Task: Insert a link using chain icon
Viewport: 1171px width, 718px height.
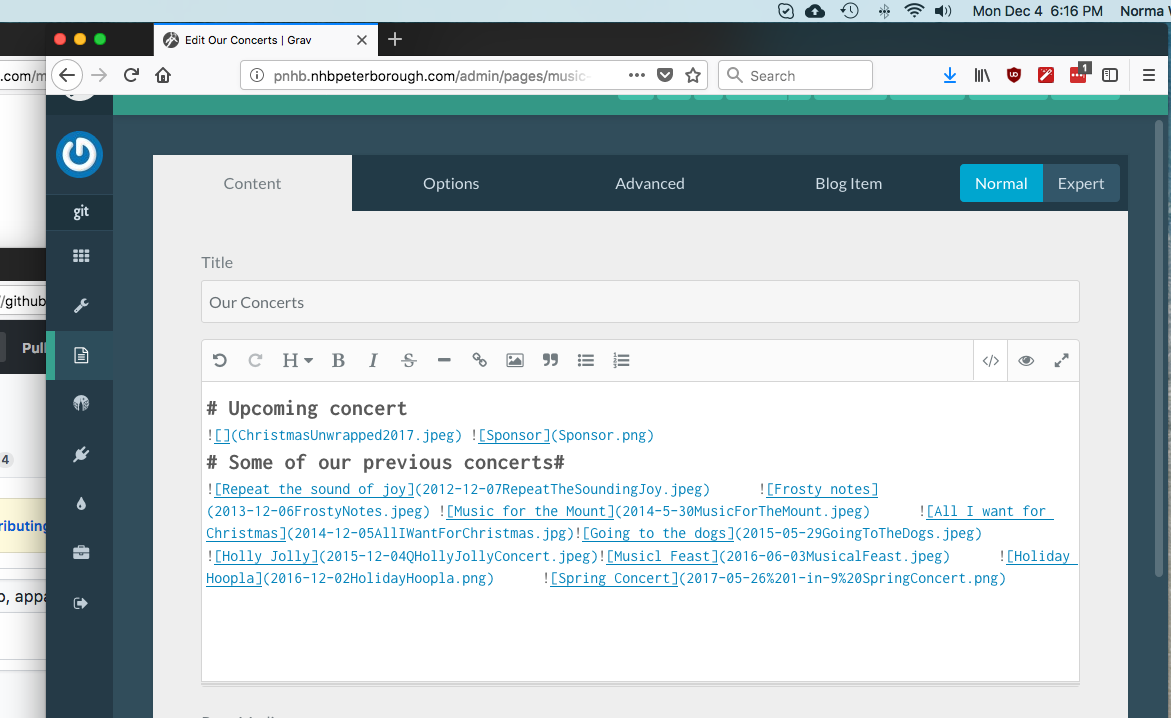Action: tap(479, 361)
